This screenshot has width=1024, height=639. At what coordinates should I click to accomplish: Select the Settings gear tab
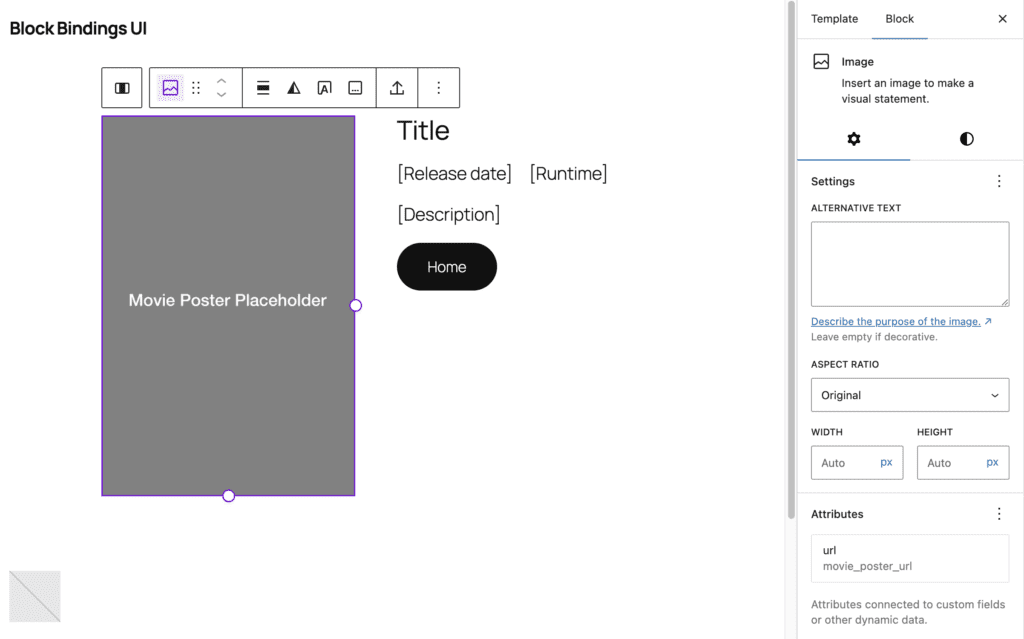[x=854, y=139]
